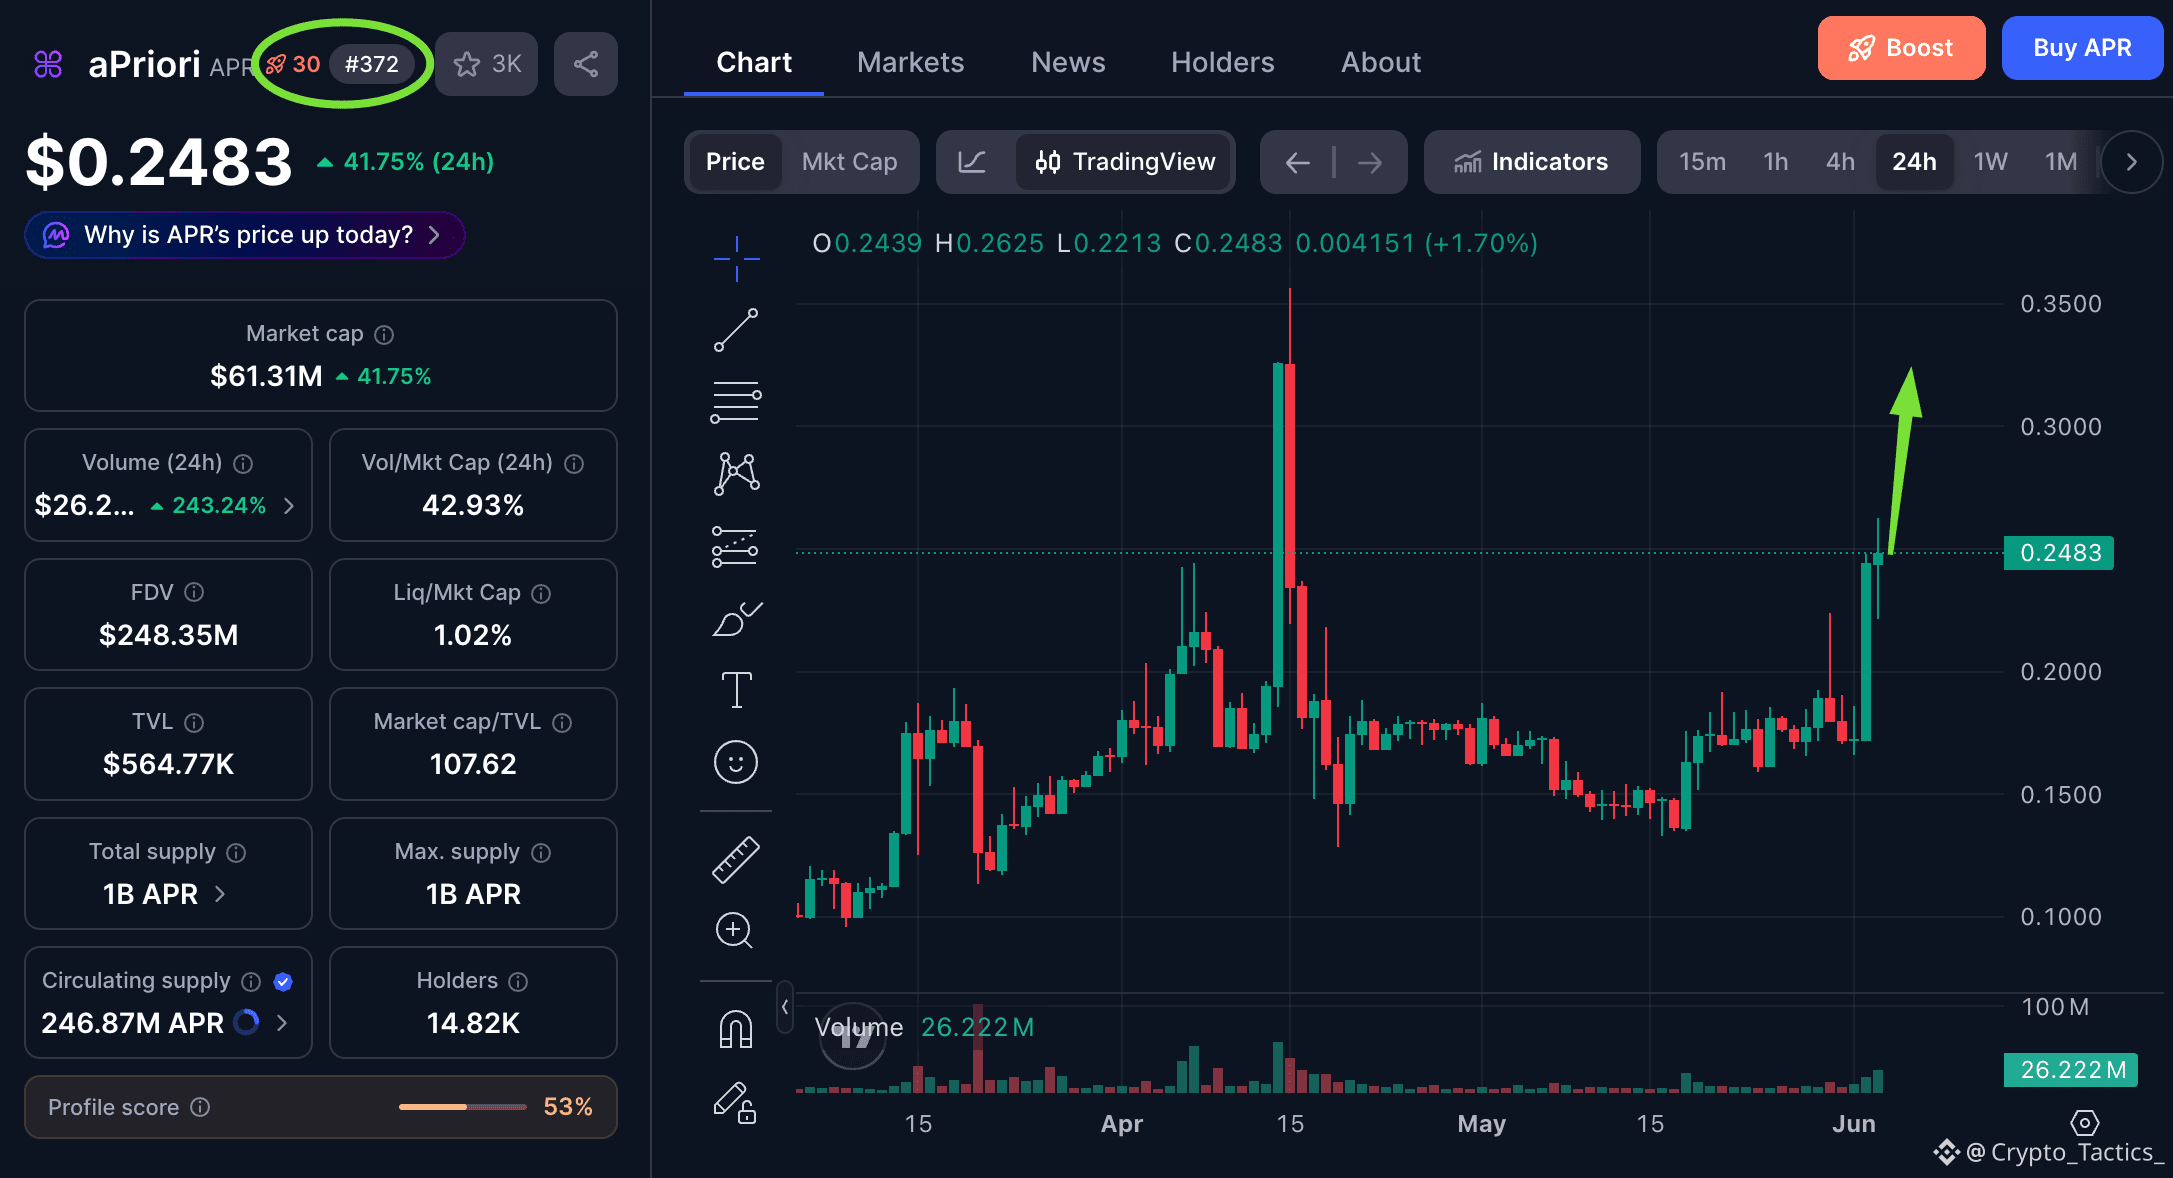Screen dimensions: 2173x1178
Task: Switch to simple line chart view
Action: [972, 162]
